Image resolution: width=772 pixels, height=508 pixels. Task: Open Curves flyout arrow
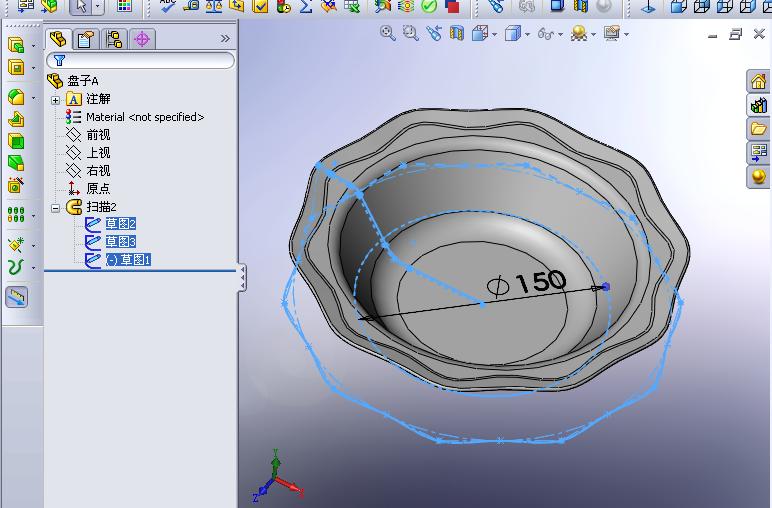click(x=33, y=268)
